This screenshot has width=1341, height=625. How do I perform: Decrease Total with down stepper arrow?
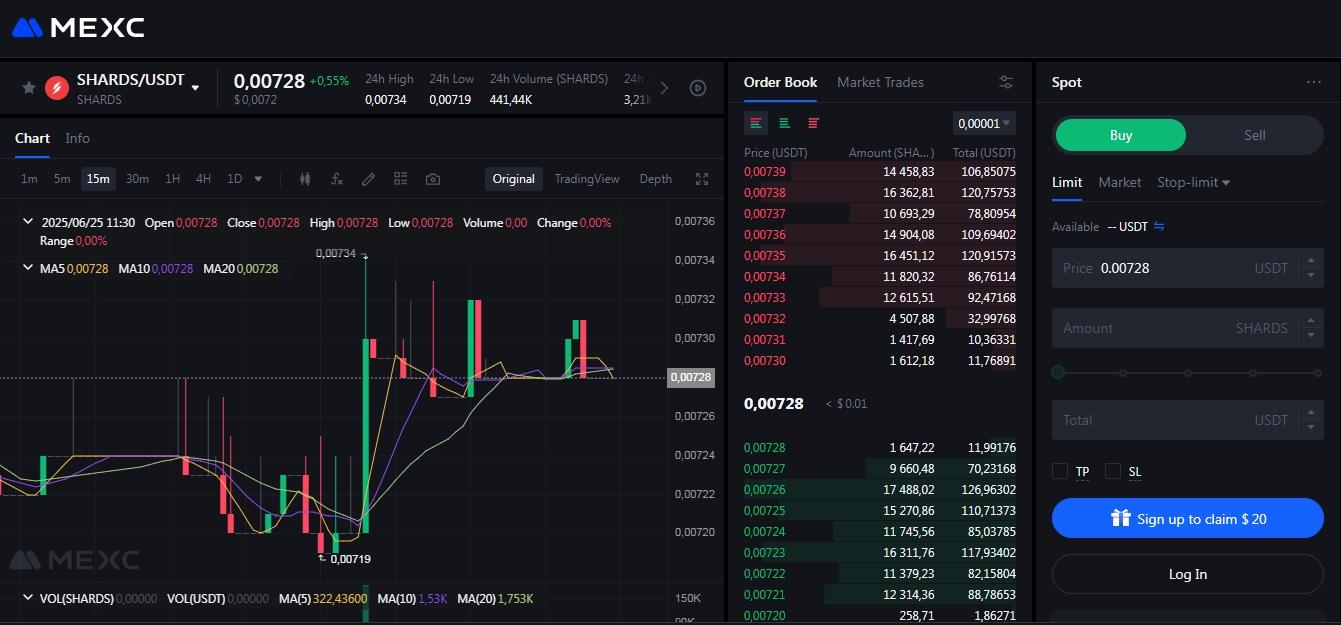1311,427
